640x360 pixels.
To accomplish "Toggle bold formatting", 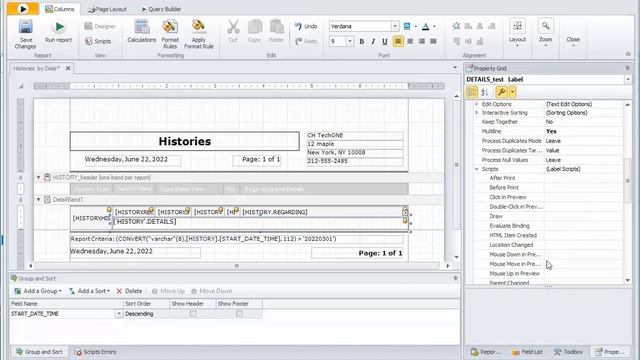I will pos(362,41).
